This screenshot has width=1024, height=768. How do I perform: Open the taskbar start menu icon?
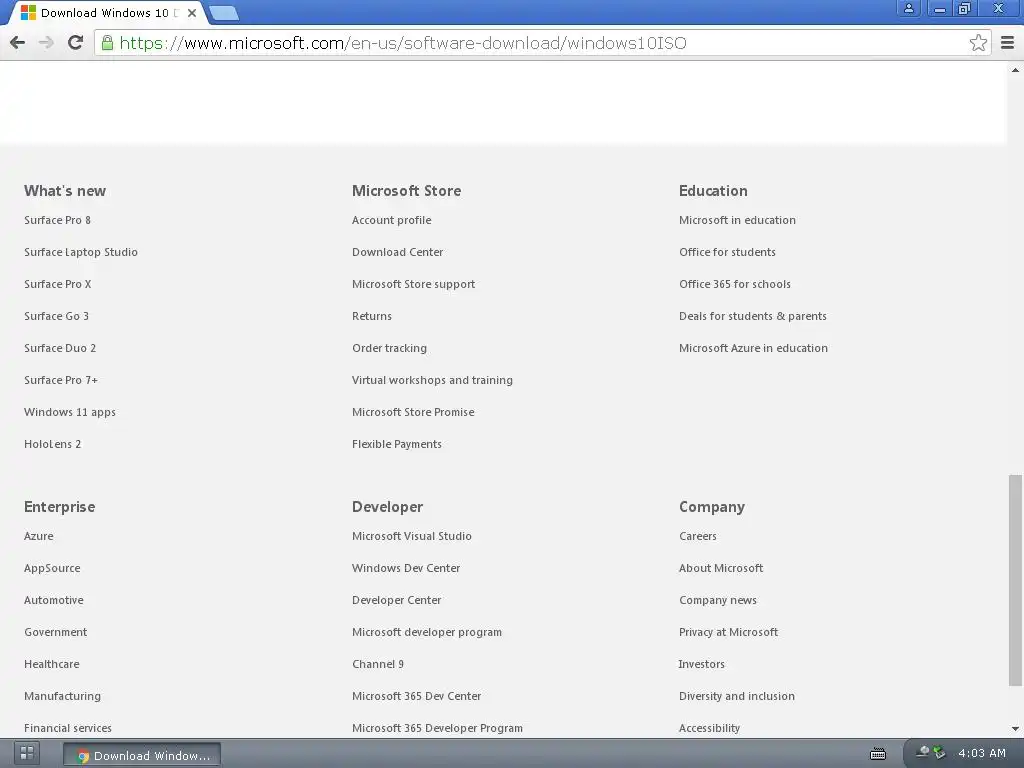point(27,753)
